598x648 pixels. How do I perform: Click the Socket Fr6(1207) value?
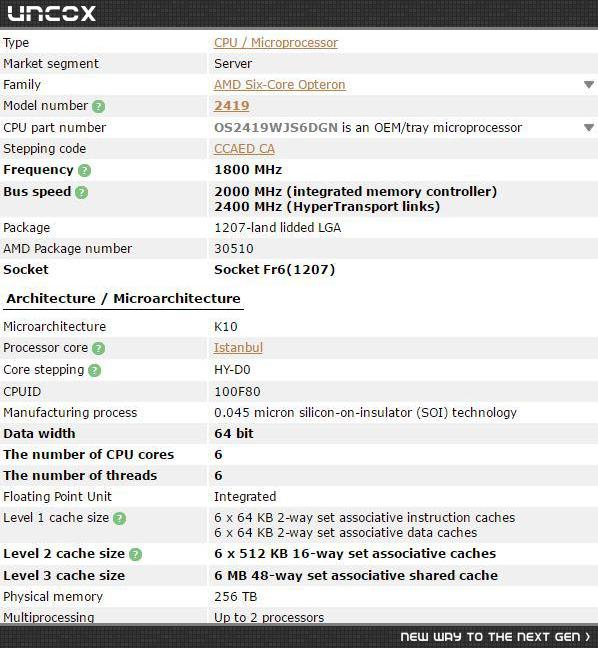pos(274,270)
